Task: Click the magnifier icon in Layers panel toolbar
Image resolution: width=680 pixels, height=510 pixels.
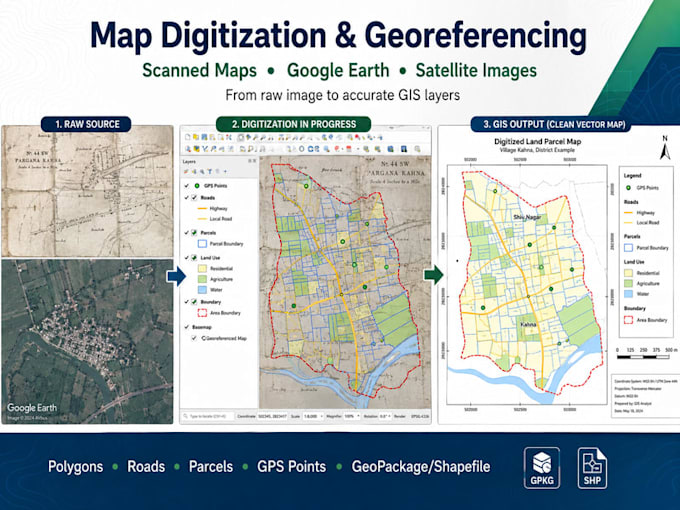Action: 202,172
